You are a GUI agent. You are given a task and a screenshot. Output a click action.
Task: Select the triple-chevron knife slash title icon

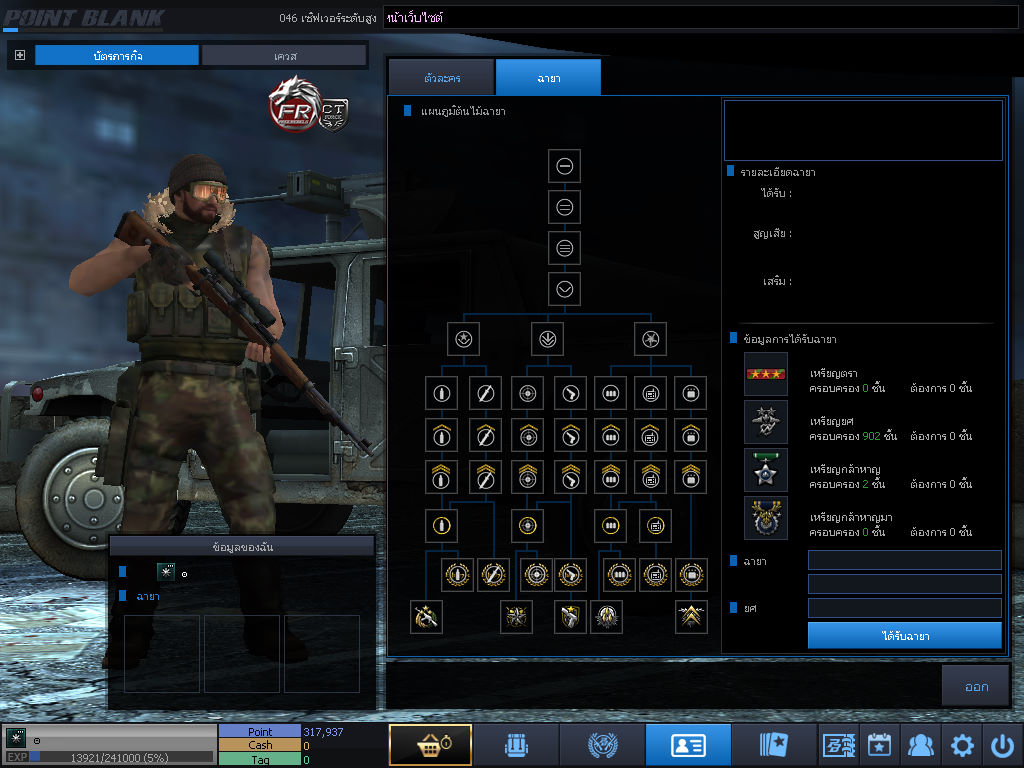pos(485,477)
